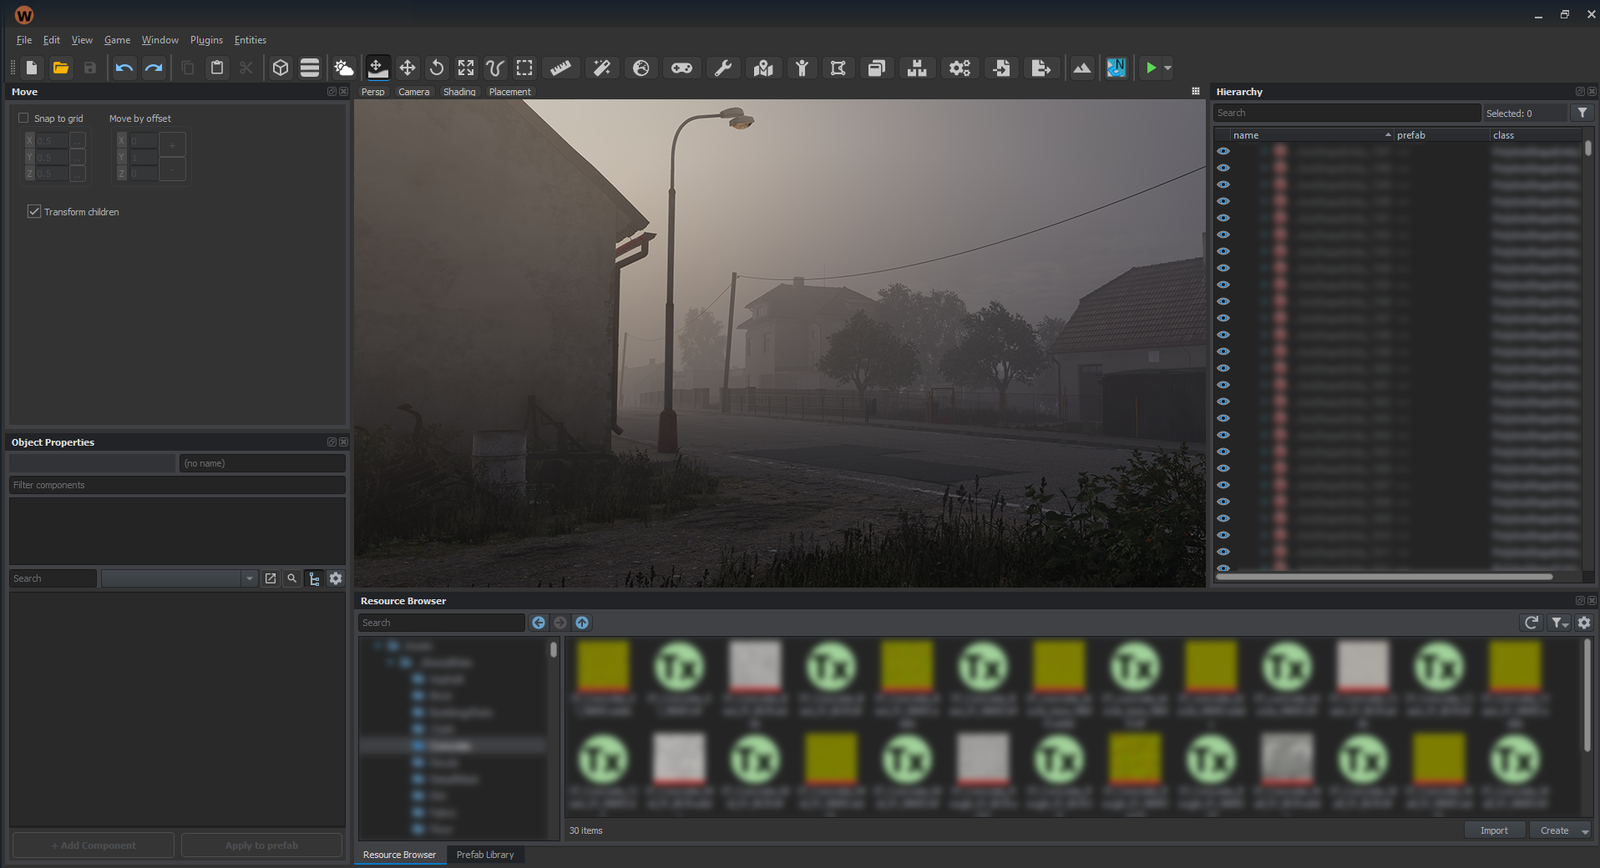Uncheck Transform children
1600x868 pixels.
34,212
